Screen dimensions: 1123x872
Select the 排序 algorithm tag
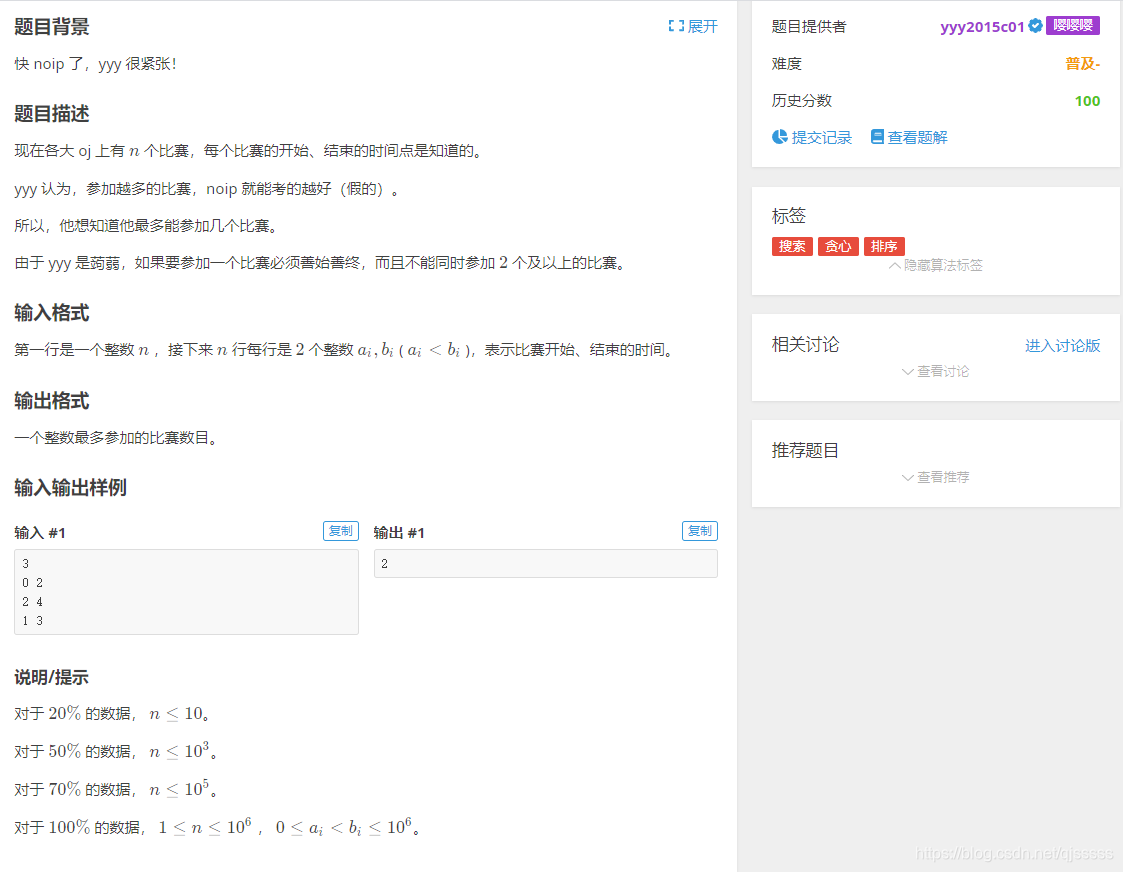pos(884,246)
